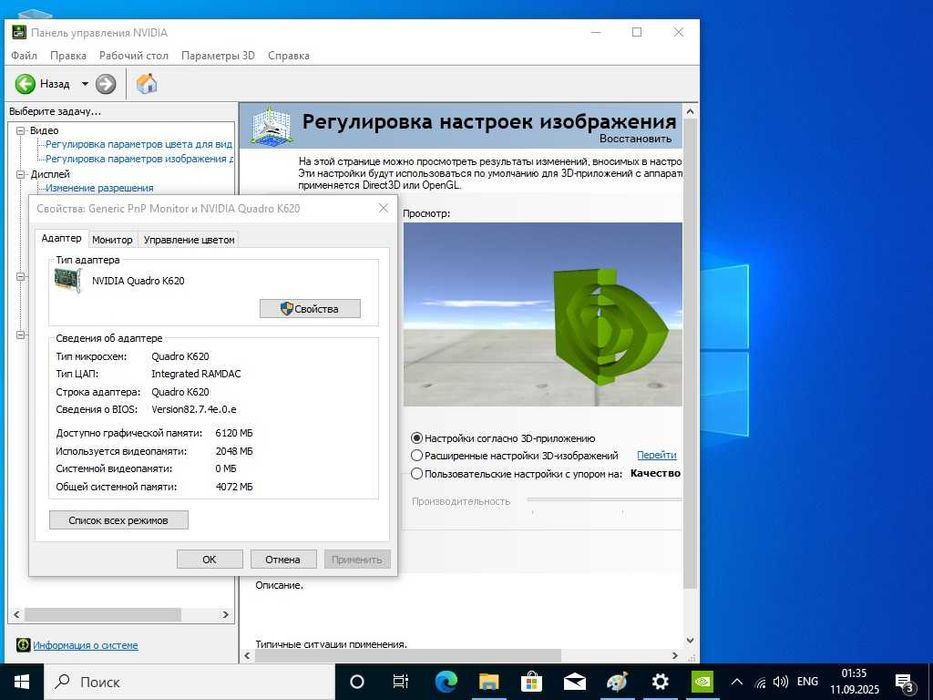The width and height of the screenshot is (933, 700).
Task: Switch to the Монитор tab
Action: pyautogui.click(x=112, y=239)
